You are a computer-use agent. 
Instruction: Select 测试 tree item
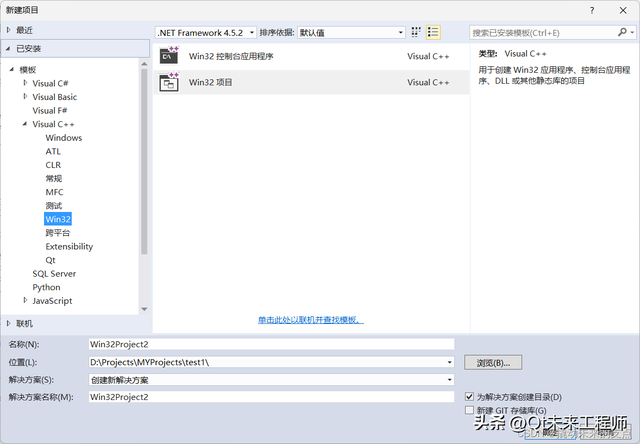pyautogui.click(x=53, y=206)
